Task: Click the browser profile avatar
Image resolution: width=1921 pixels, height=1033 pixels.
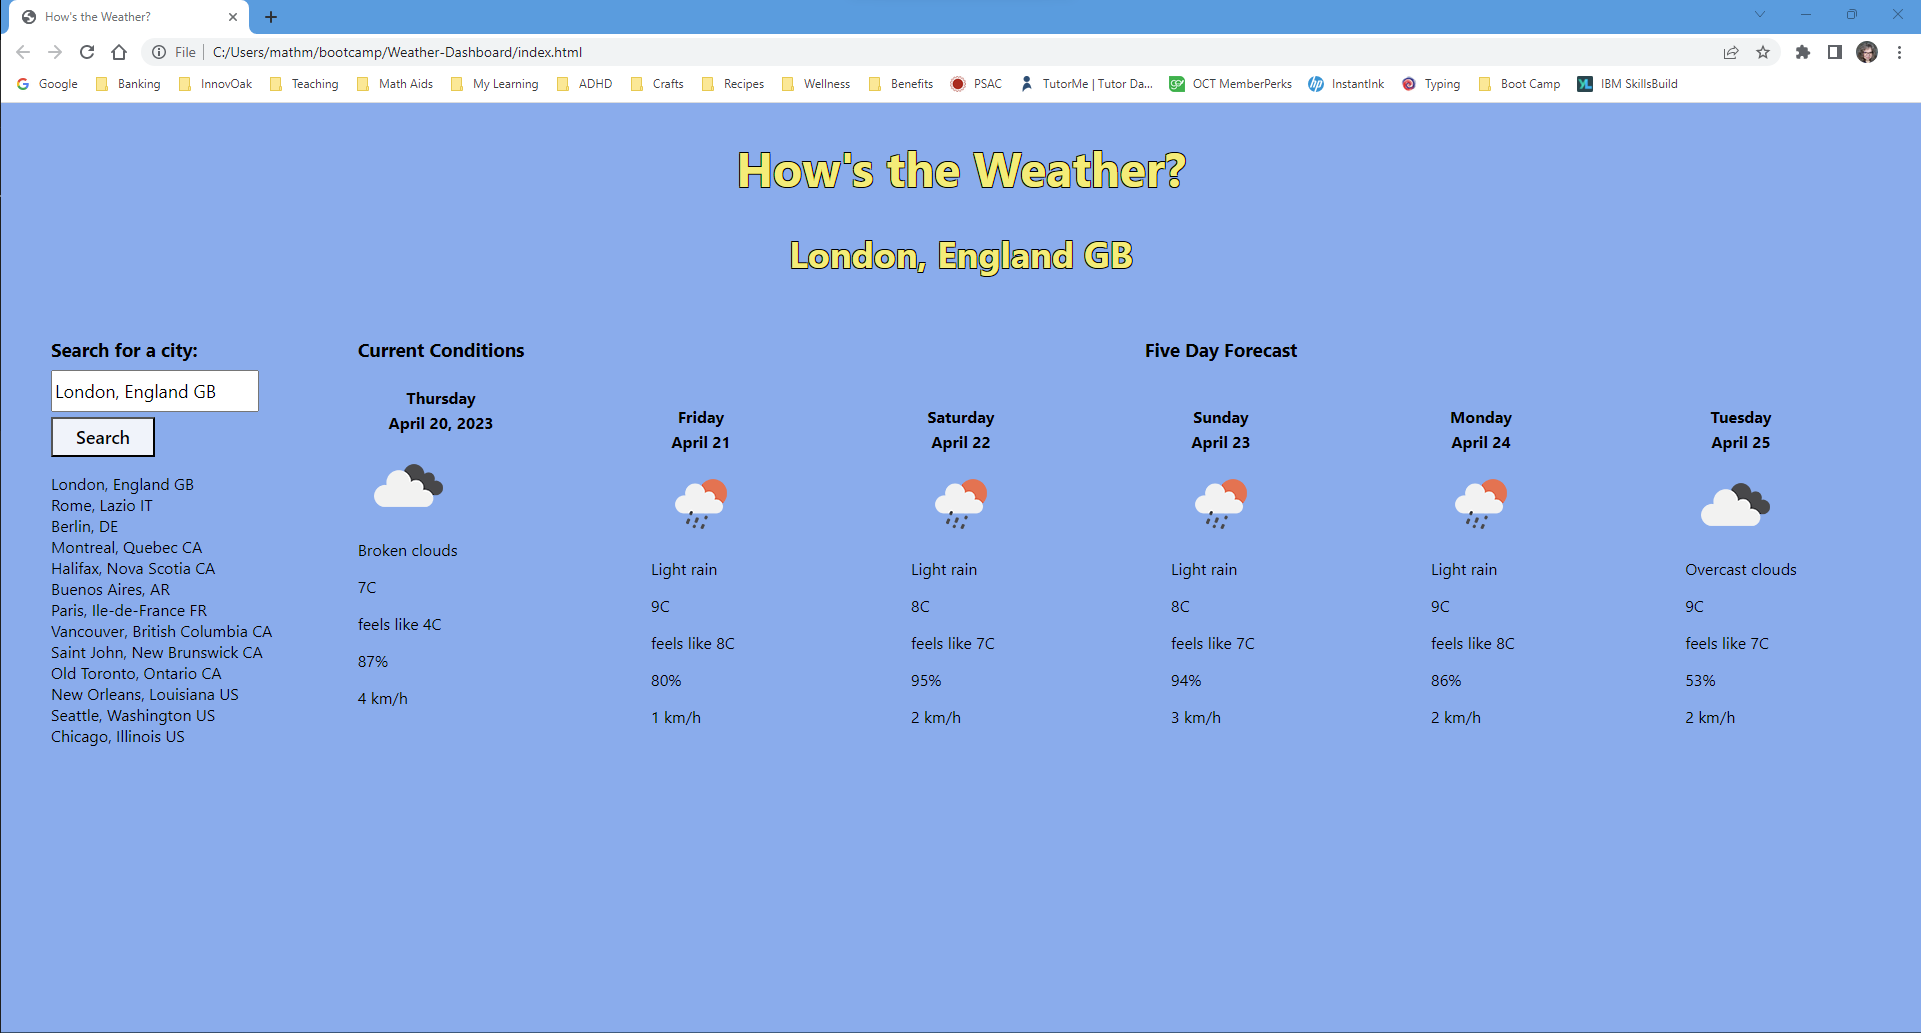Action: point(1867,52)
